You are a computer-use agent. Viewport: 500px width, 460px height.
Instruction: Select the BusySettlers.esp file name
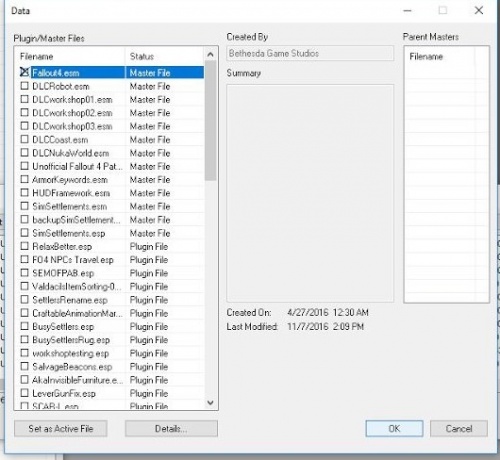(x=63, y=327)
